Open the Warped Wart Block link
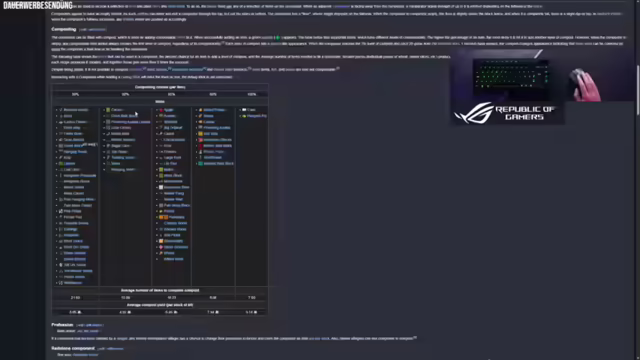 (219, 163)
